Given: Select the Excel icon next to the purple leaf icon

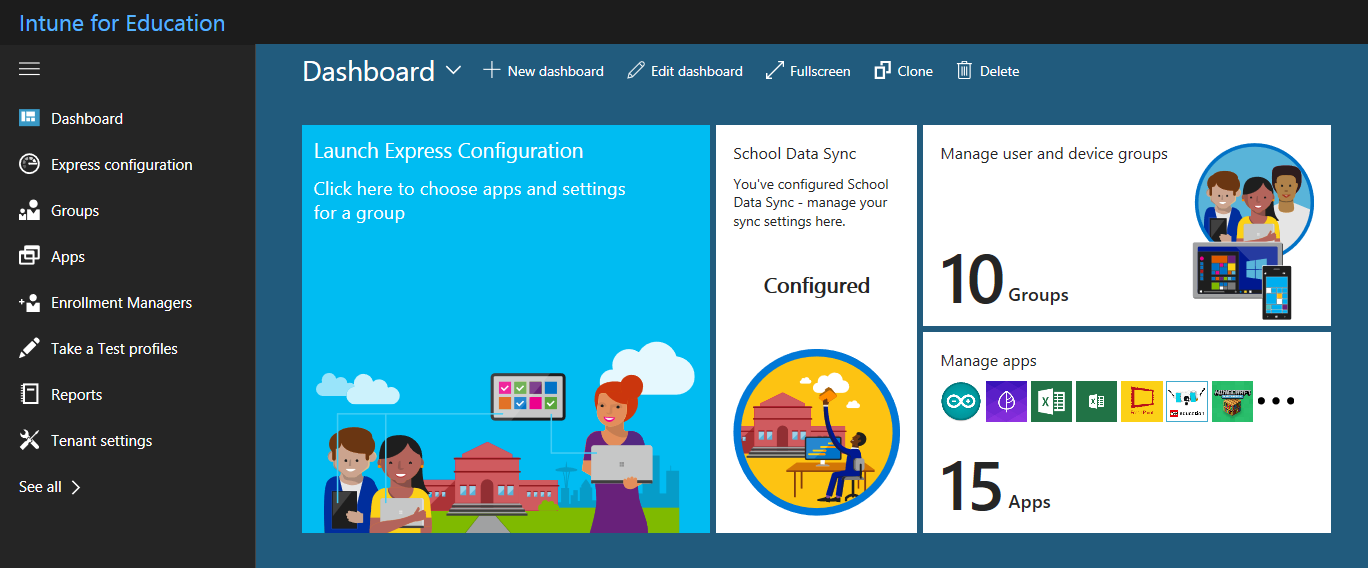Looking at the screenshot, I should point(1051,401).
